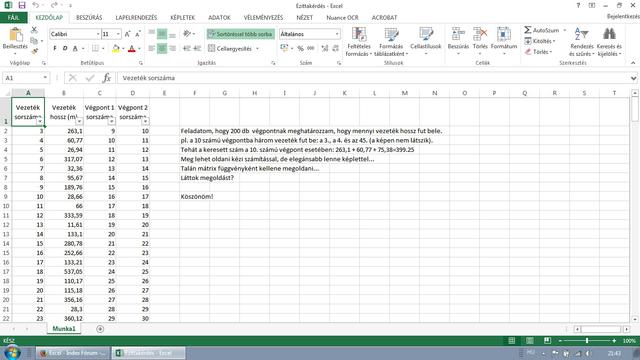Viewport: 640px width, 360px height.
Task: Click the insert function fx icon
Action: 107,78
